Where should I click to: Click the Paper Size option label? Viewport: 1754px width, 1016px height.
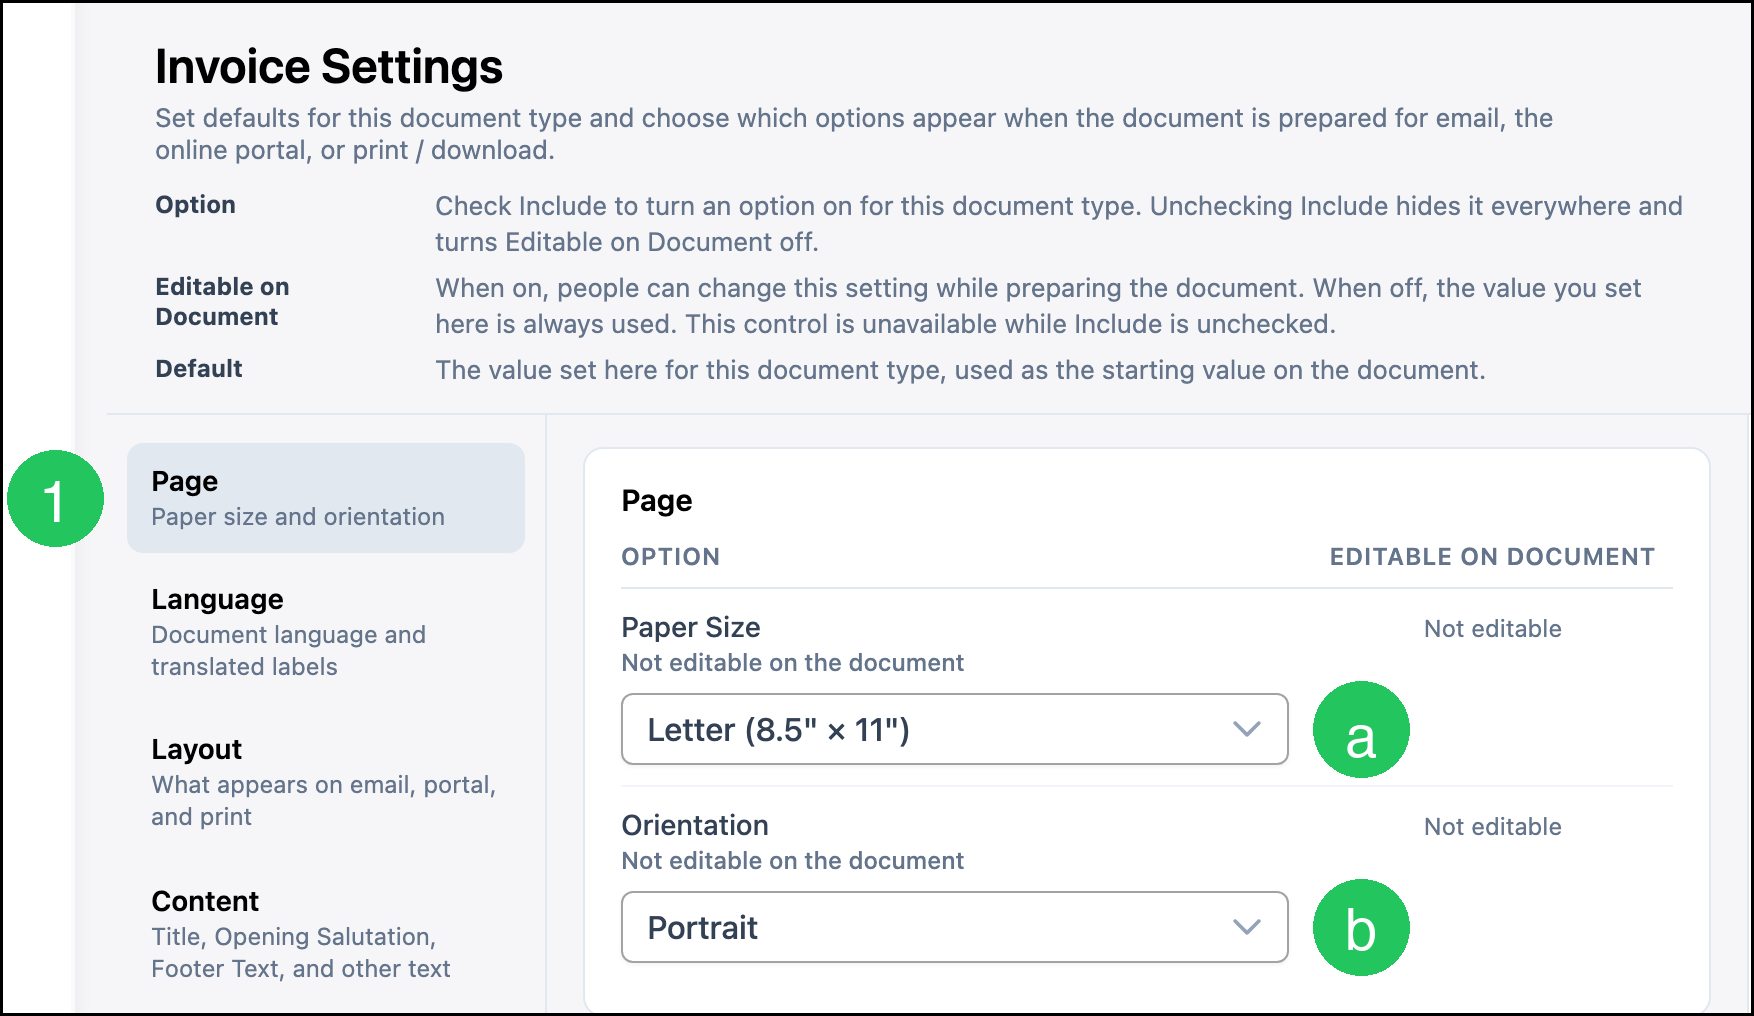pos(691,627)
